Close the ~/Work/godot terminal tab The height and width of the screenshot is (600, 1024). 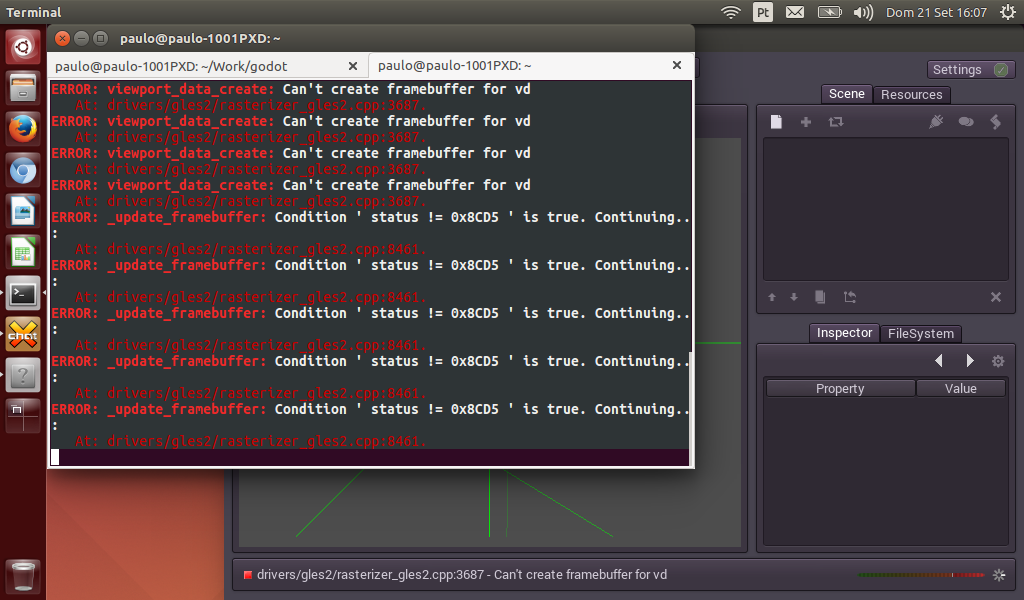(x=353, y=66)
